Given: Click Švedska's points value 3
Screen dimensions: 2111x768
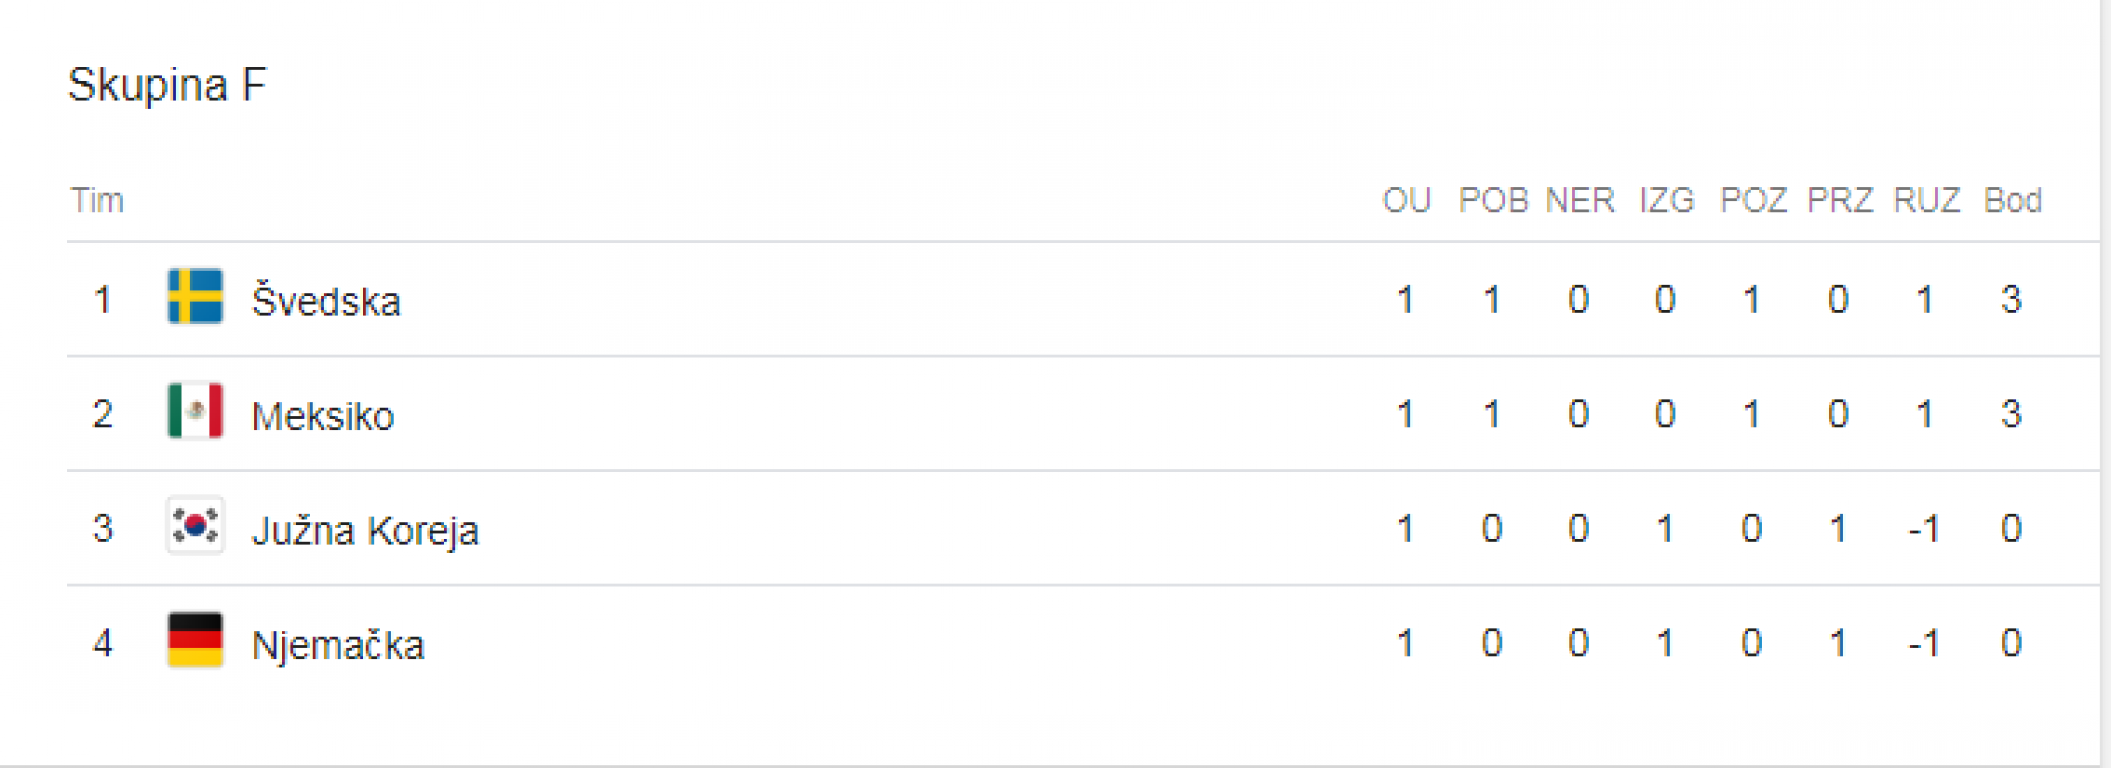Looking at the screenshot, I should click(2012, 299).
